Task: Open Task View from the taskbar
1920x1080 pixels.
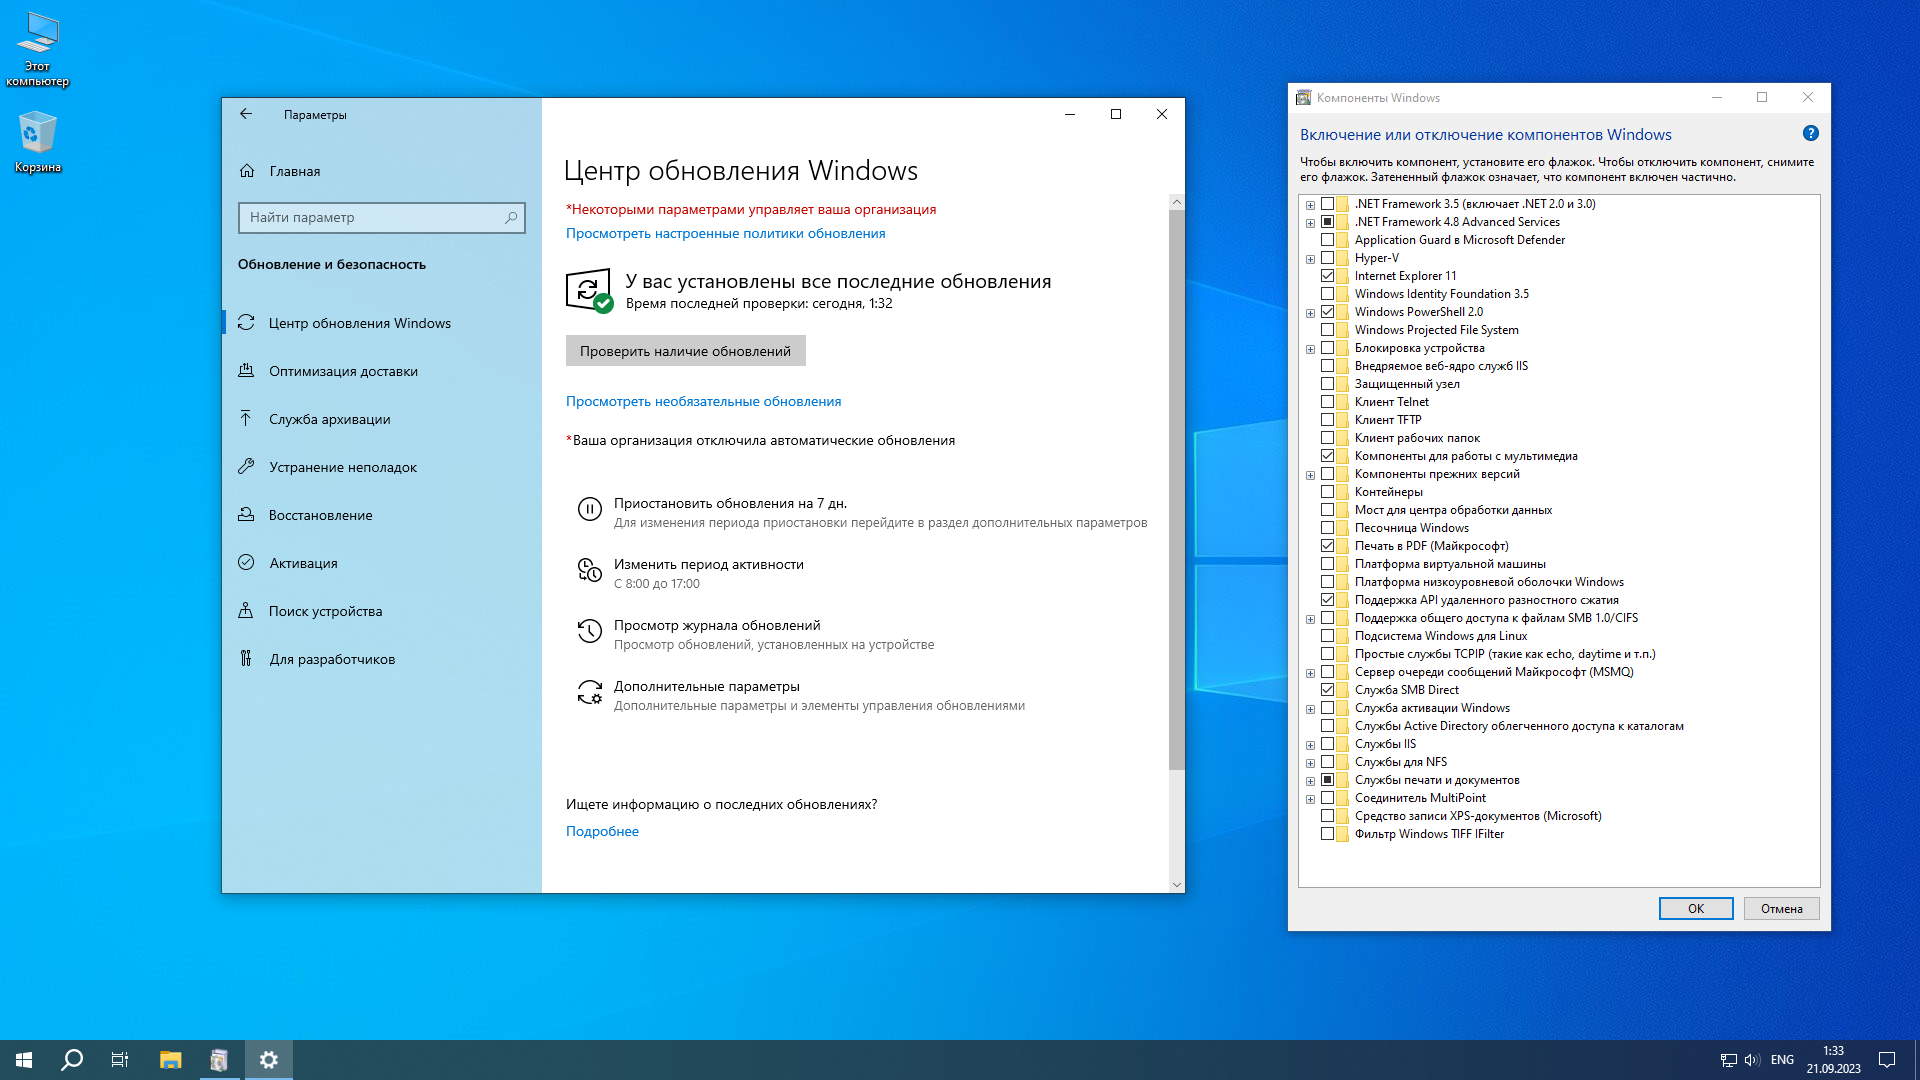Action: [120, 1060]
